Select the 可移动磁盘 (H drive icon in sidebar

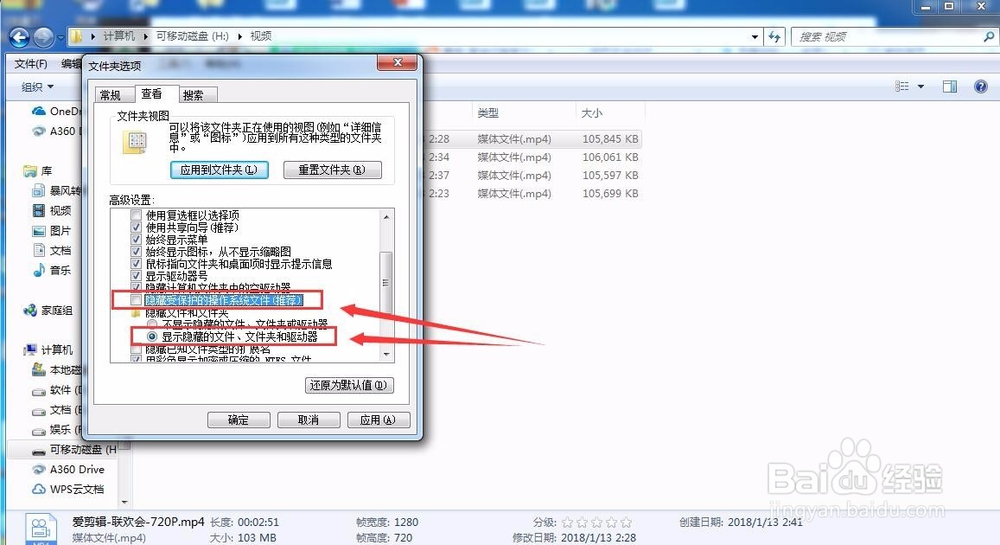pos(39,451)
